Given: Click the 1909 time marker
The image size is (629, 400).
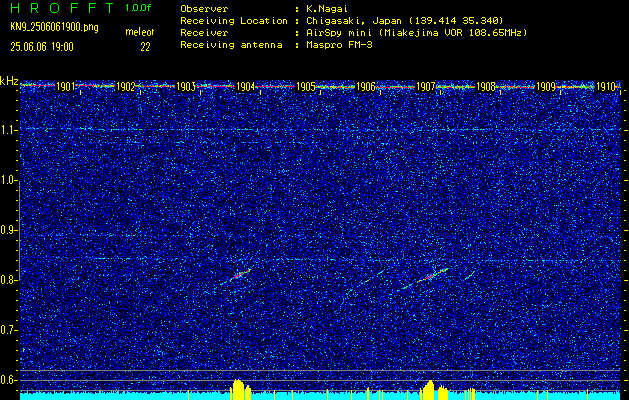Looking at the screenshot, I should tap(546, 87).
